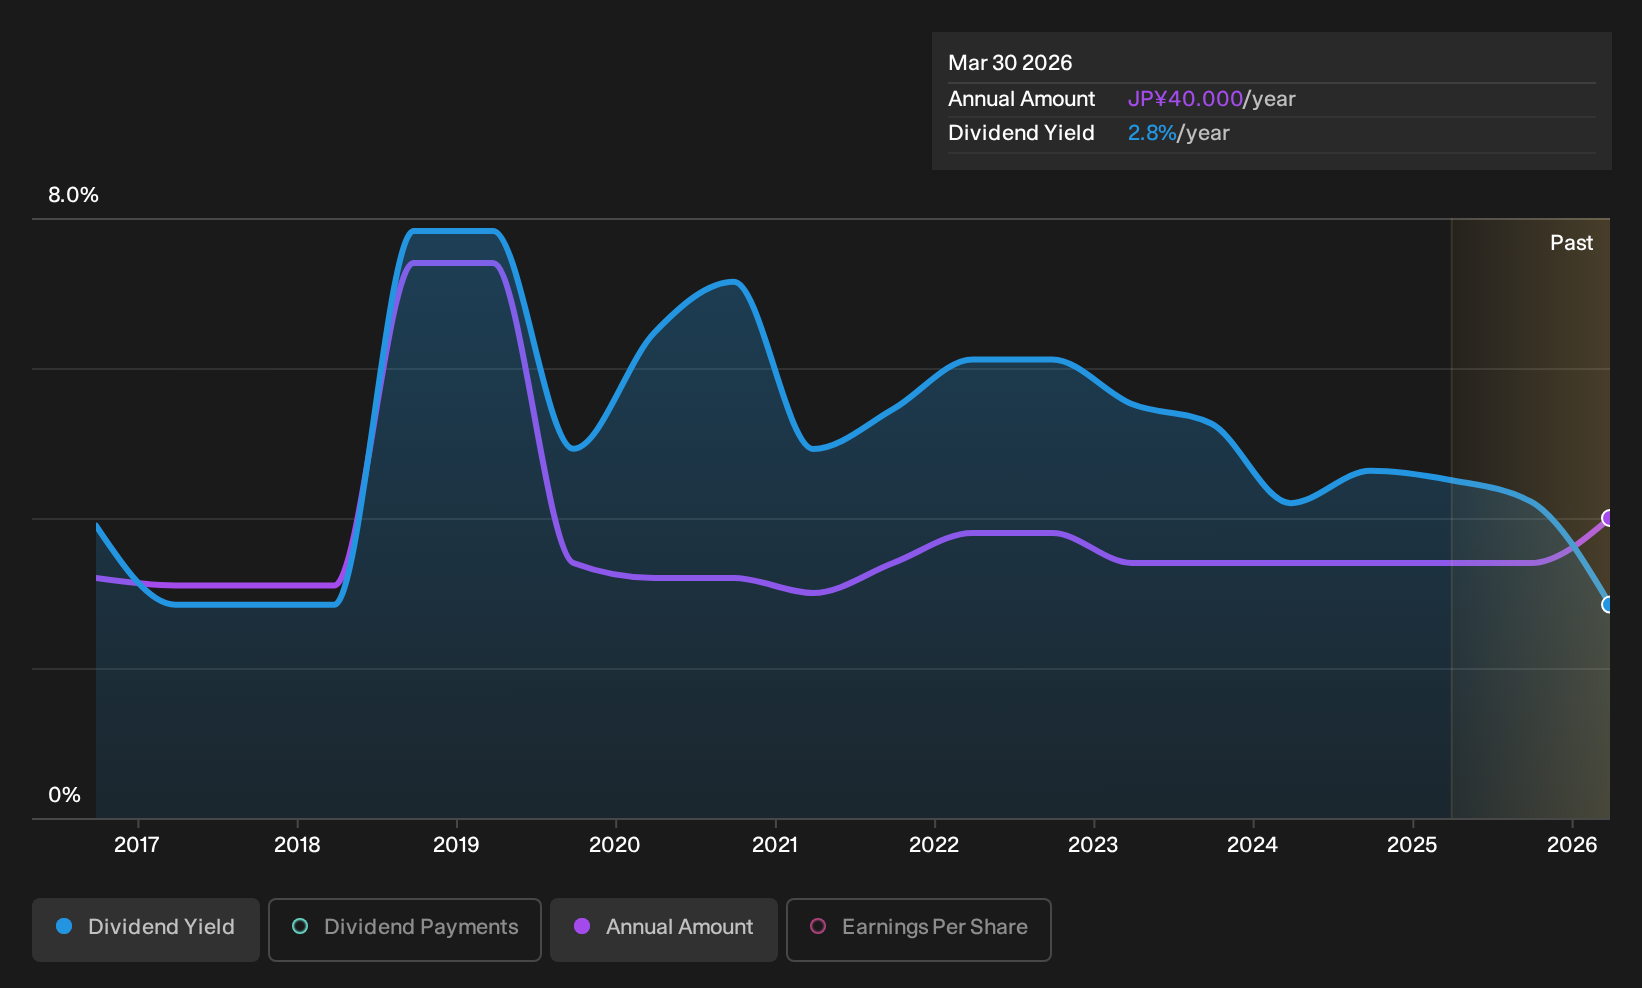Image resolution: width=1642 pixels, height=988 pixels.
Task: Click the 2026 x-axis label
Action: pyautogui.click(x=1572, y=845)
